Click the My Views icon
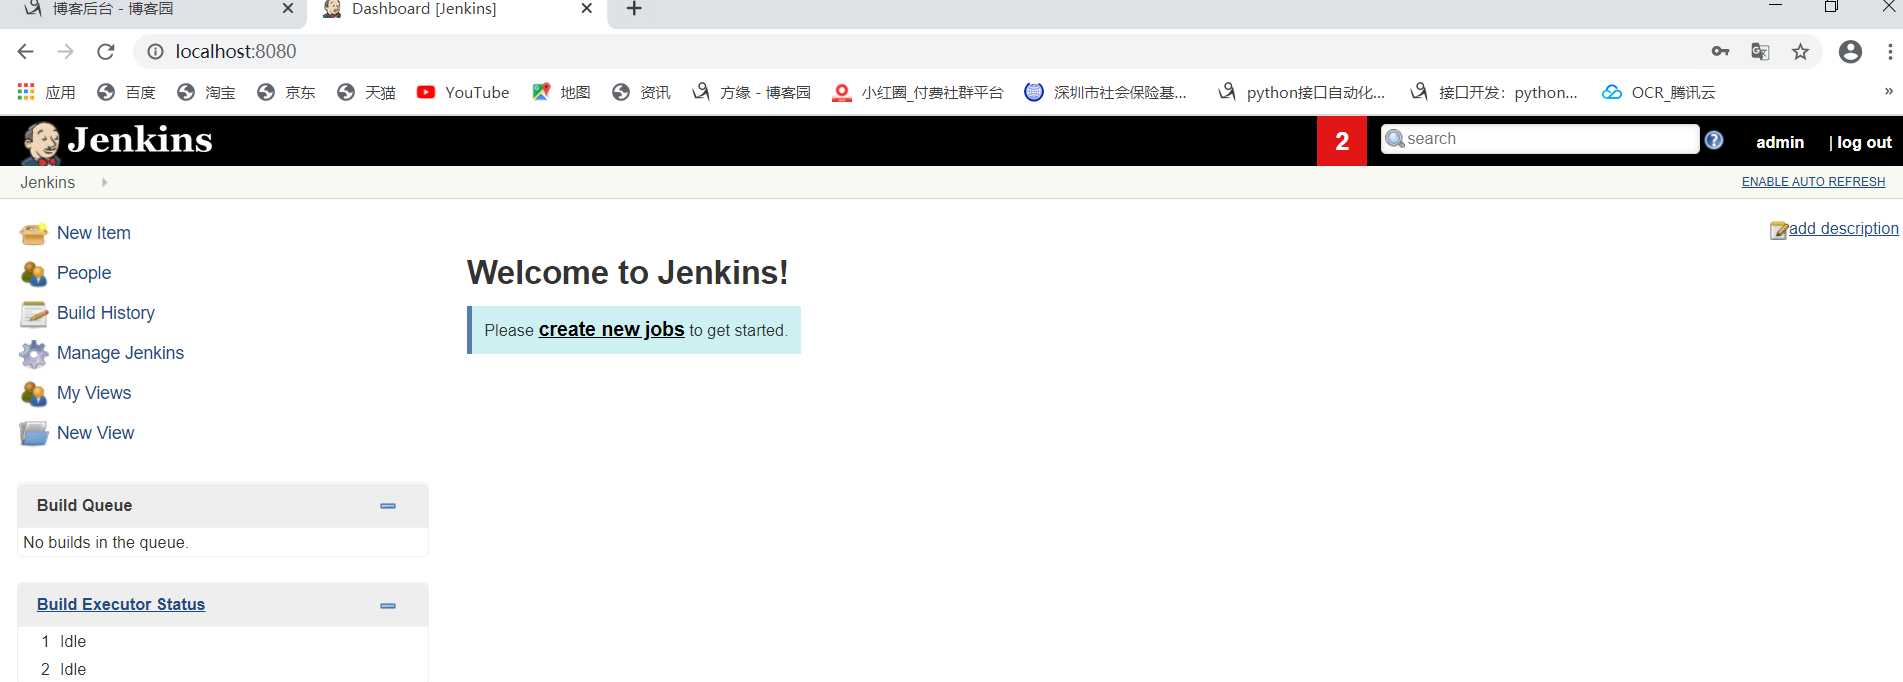Screen dimensions: 1903x682 (x=34, y=394)
